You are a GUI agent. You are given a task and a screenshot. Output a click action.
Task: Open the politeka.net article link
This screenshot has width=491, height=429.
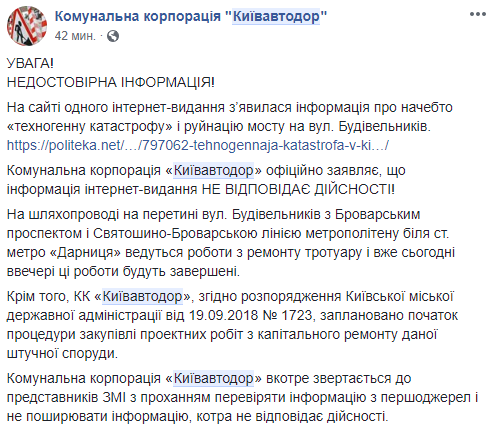[x=198, y=145]
